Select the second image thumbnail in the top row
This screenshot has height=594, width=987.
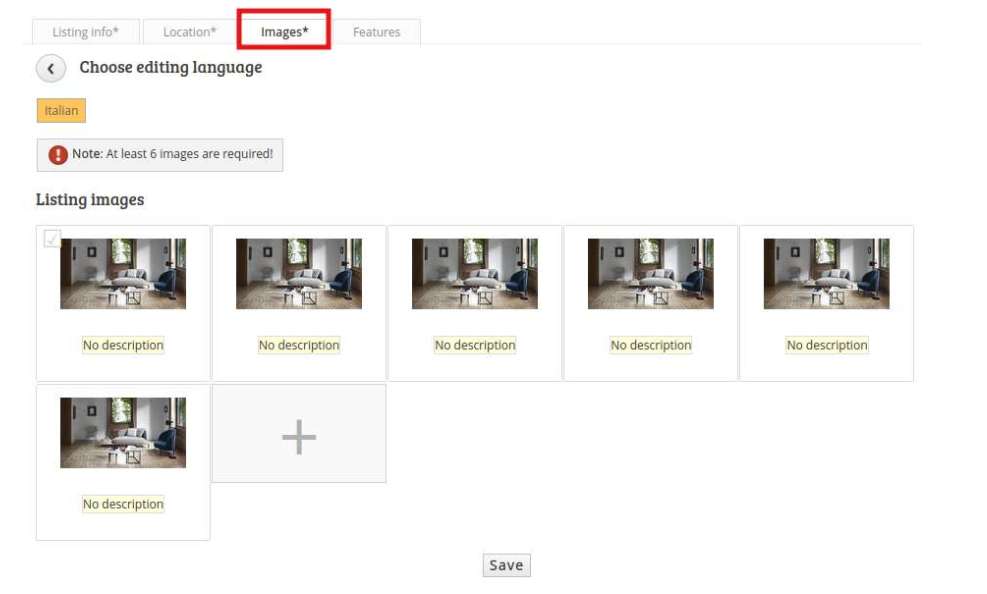click(299, 274)
